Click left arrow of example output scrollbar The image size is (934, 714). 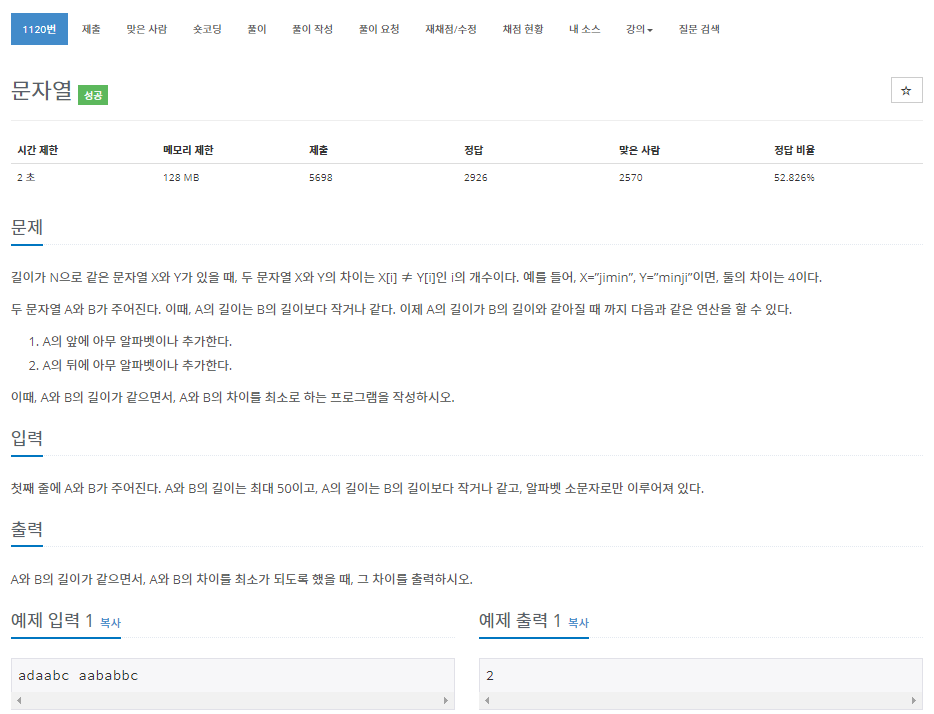(487, 700)
